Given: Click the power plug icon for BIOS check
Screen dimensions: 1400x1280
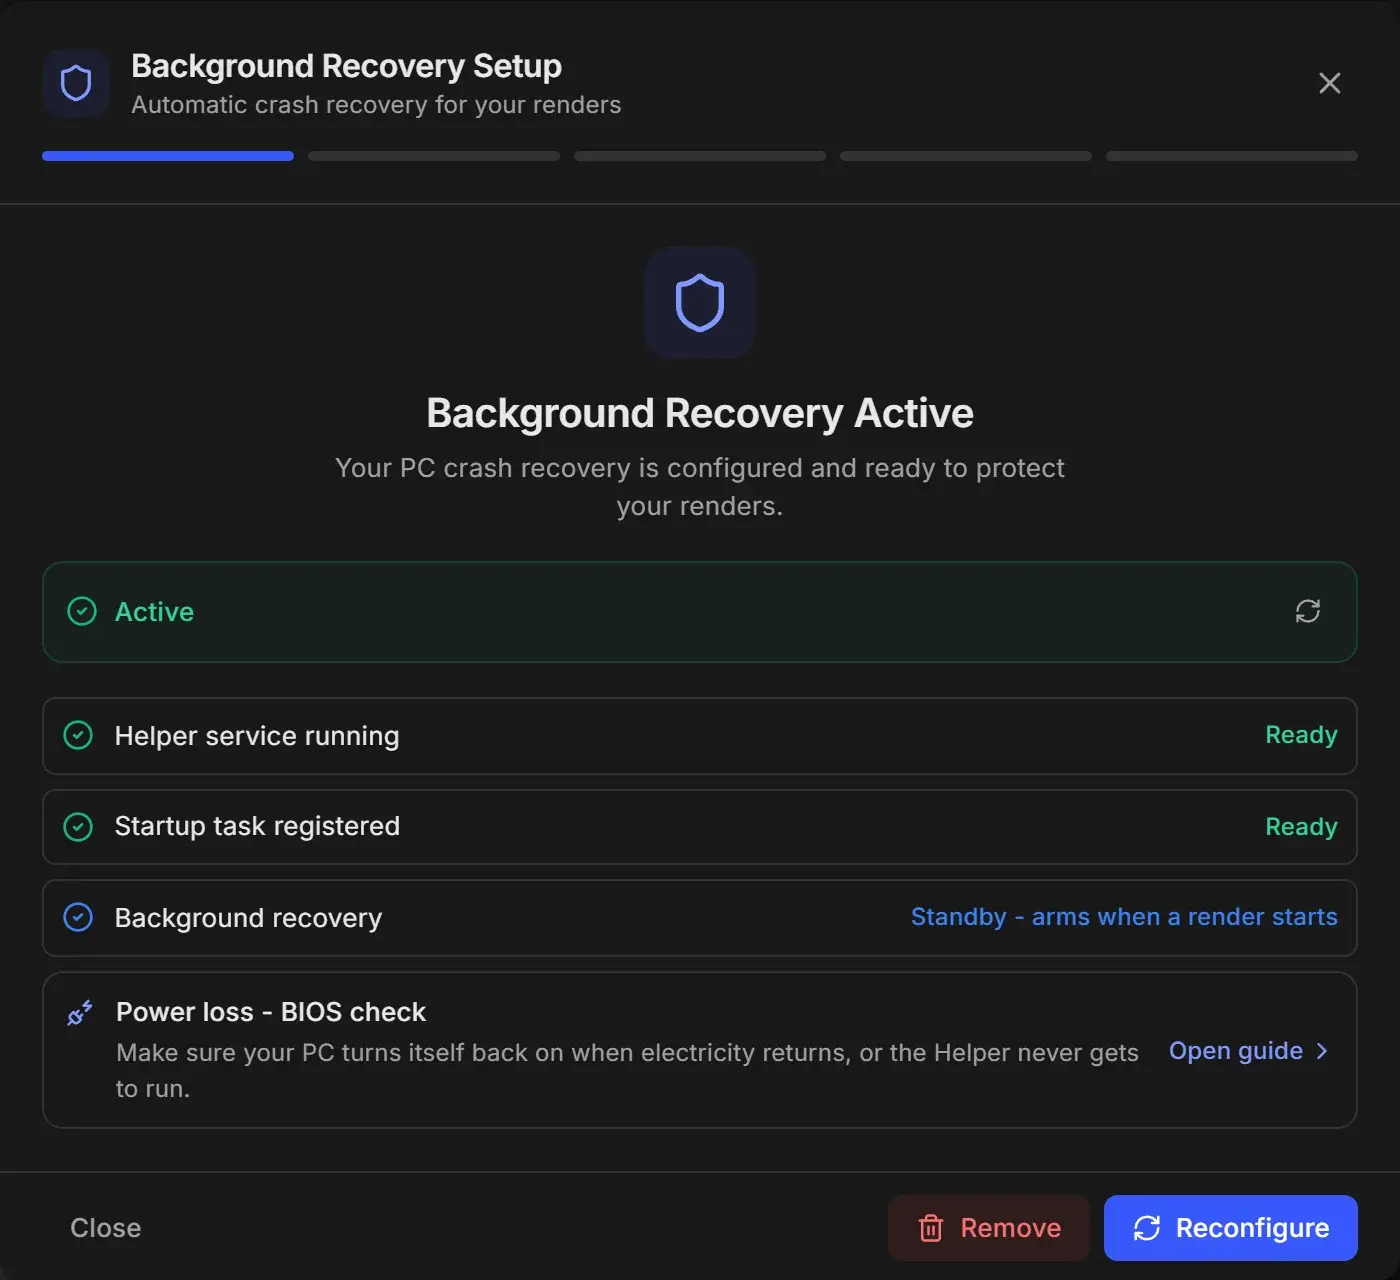Looking at the screenshot, I should [80, 1013].
